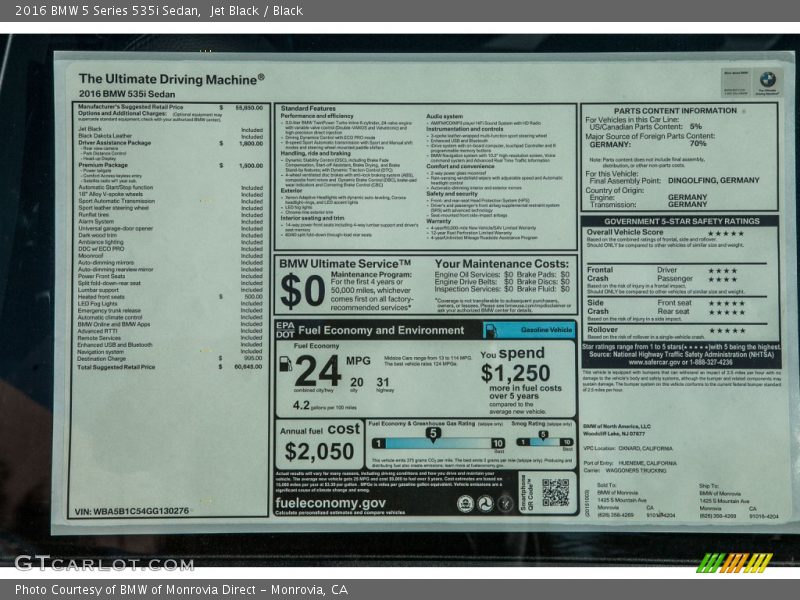Click the "PARTS CONTENT INFORMATION" heading
The image size is (800, 600).
[675, 111]
